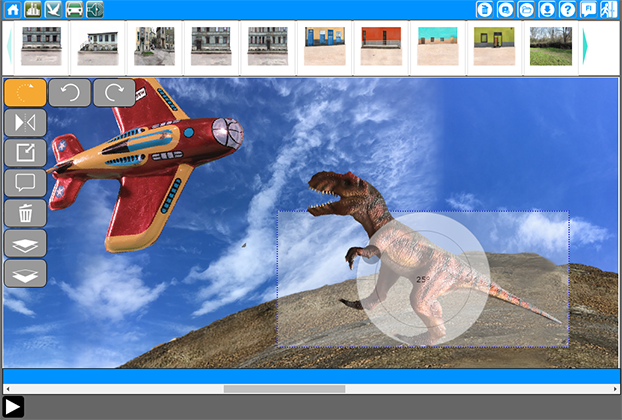The width and height of the screenshot is (622, 420).
Task: Click the lower layers icon
Action: [x=25, y=274]
